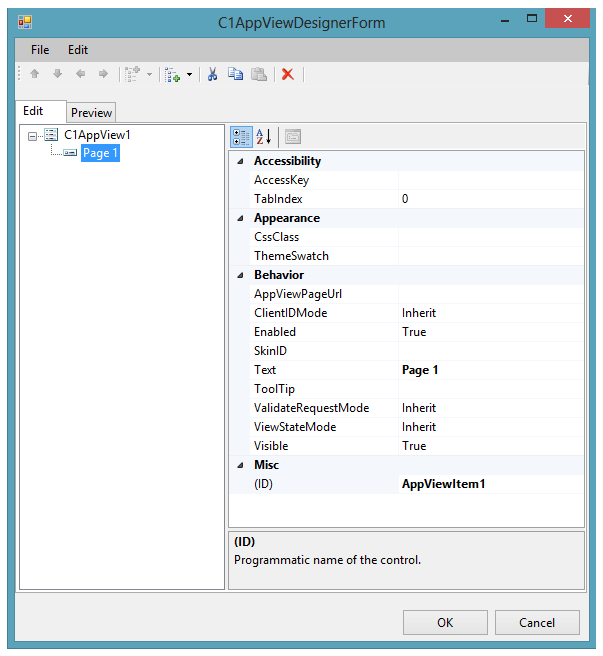Click the TabIndex value 0
The width and height of the screenshot is (603, 656).
click(x=491, y=199)
